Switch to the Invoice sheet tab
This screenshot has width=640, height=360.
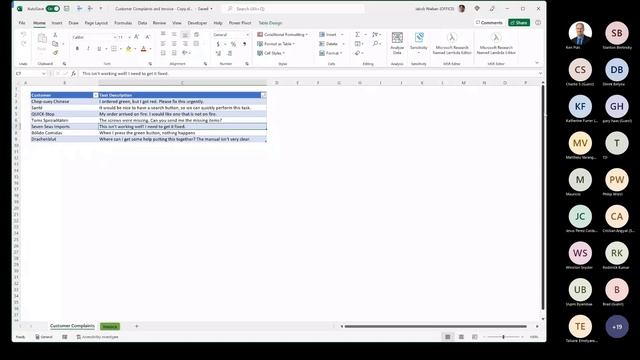pyautogui.click(x=110, y=326)
